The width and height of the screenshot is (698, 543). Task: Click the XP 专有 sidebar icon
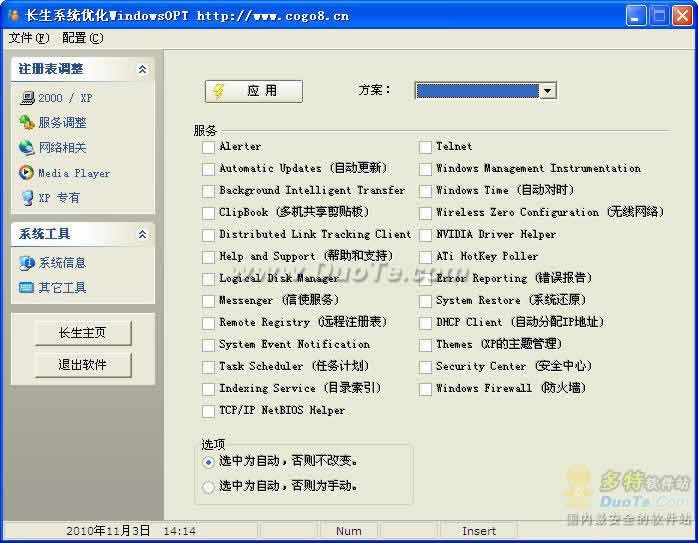[28, 198]
